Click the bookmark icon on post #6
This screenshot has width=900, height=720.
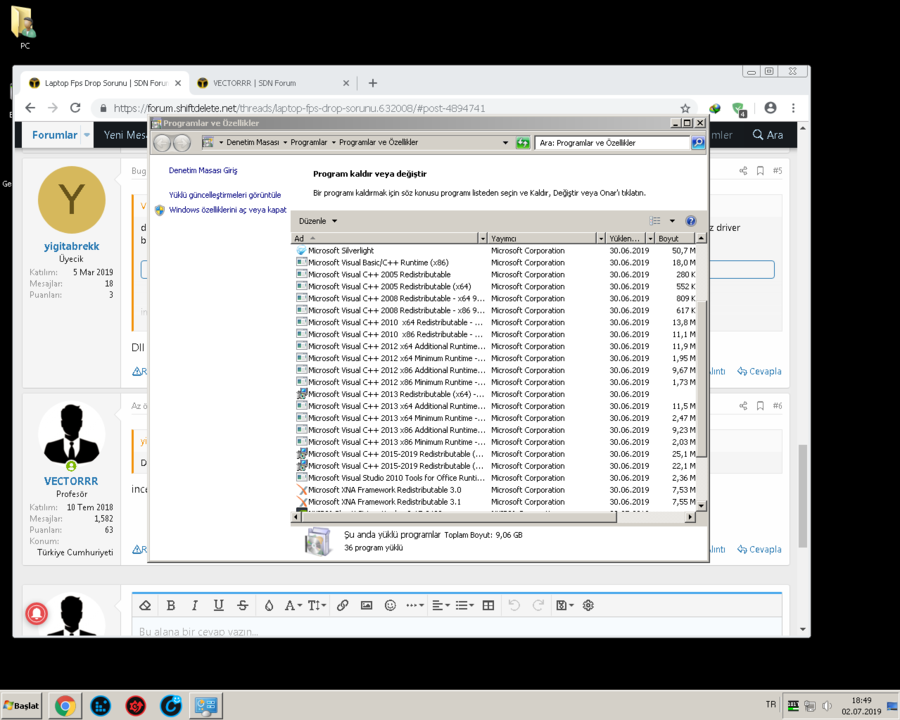pos(761,406)
